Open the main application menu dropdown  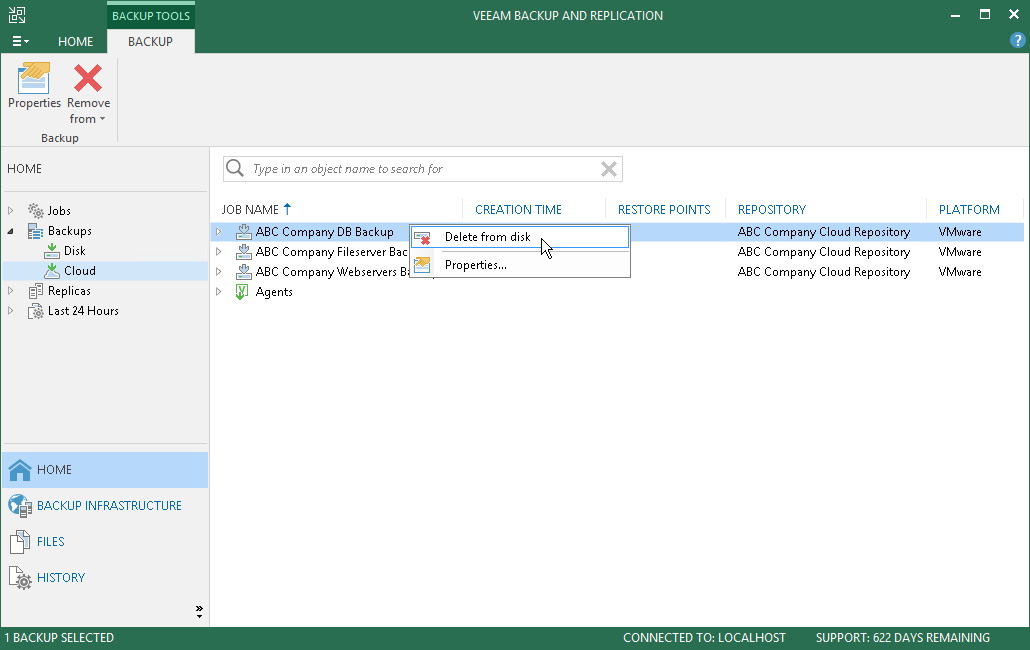tap(20, 41)
